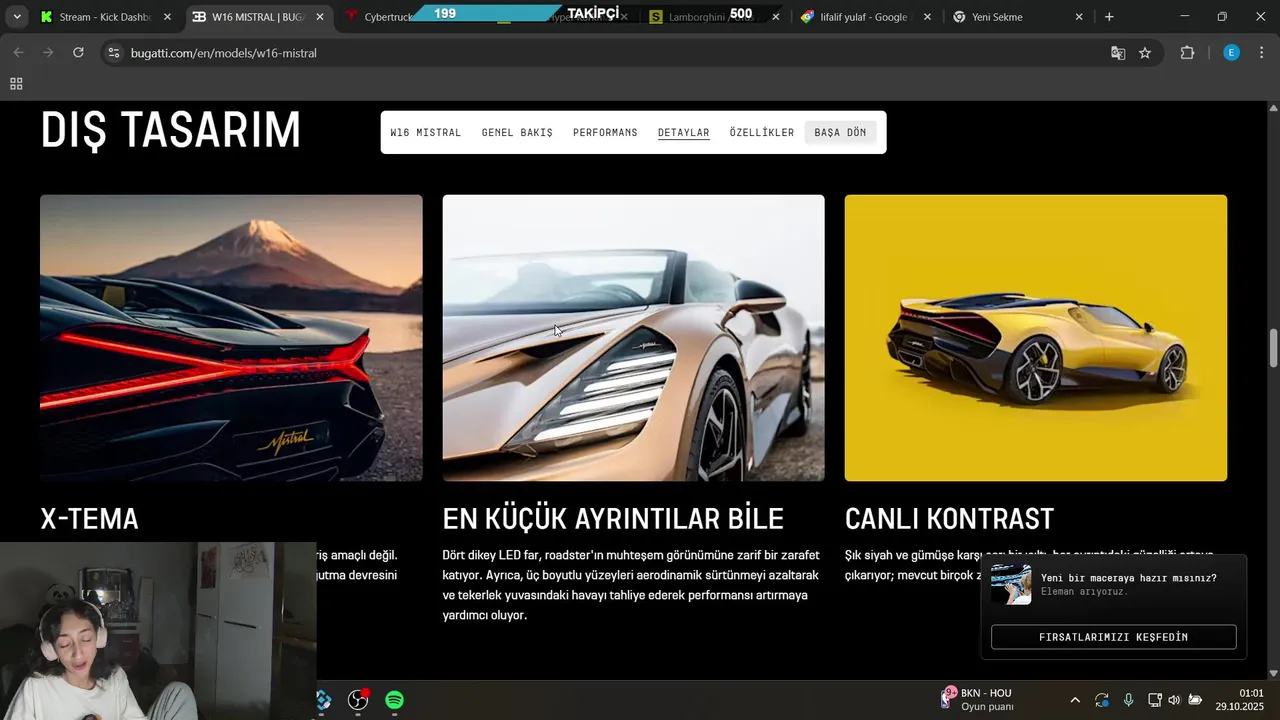Open the yellow Mistral CANLI KONTRAST image
This screenshot has width=1280, height=720.
click(x=1035, y=338)
